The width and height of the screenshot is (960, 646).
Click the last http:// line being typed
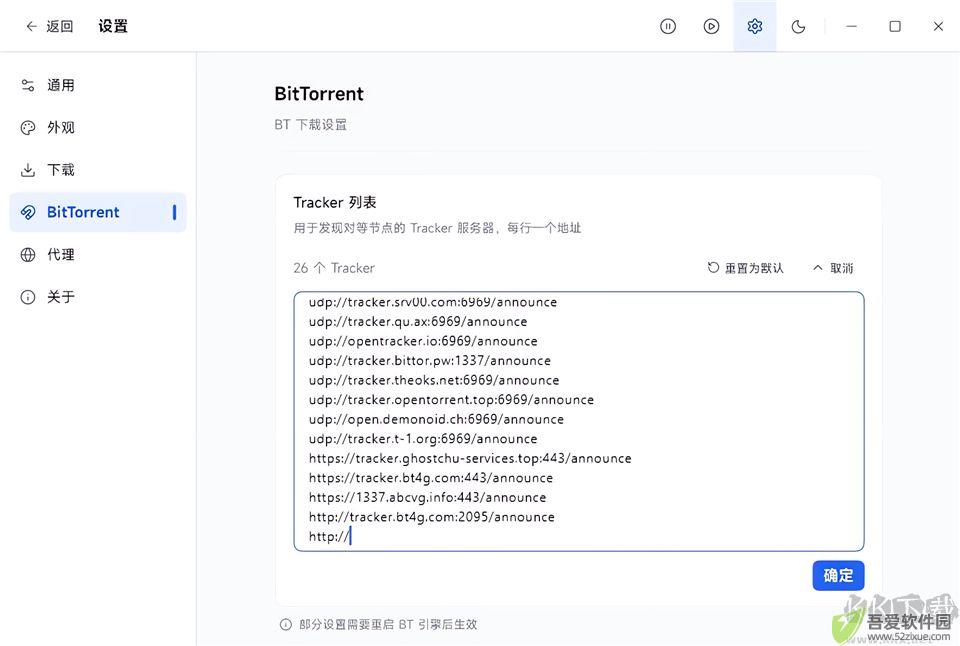click(x=329, y=537)
